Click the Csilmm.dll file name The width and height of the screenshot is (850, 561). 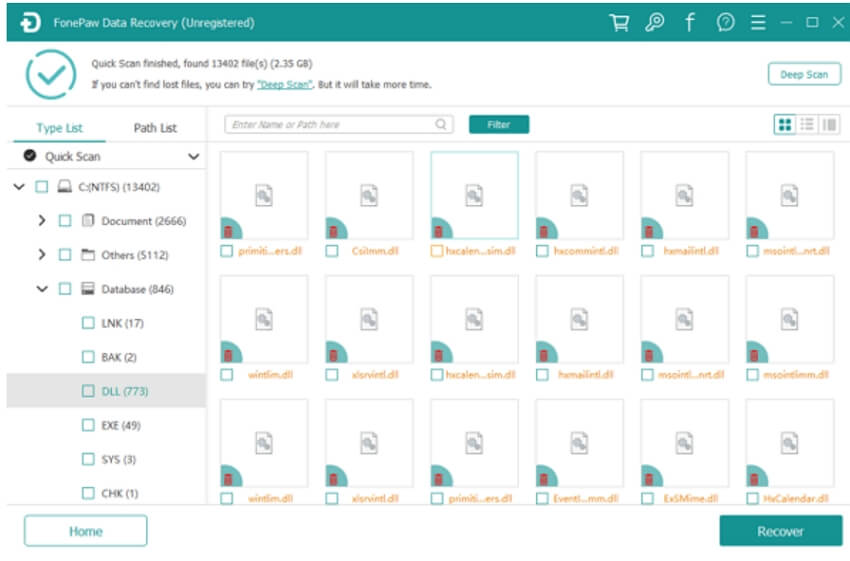(x=375, y=251)
